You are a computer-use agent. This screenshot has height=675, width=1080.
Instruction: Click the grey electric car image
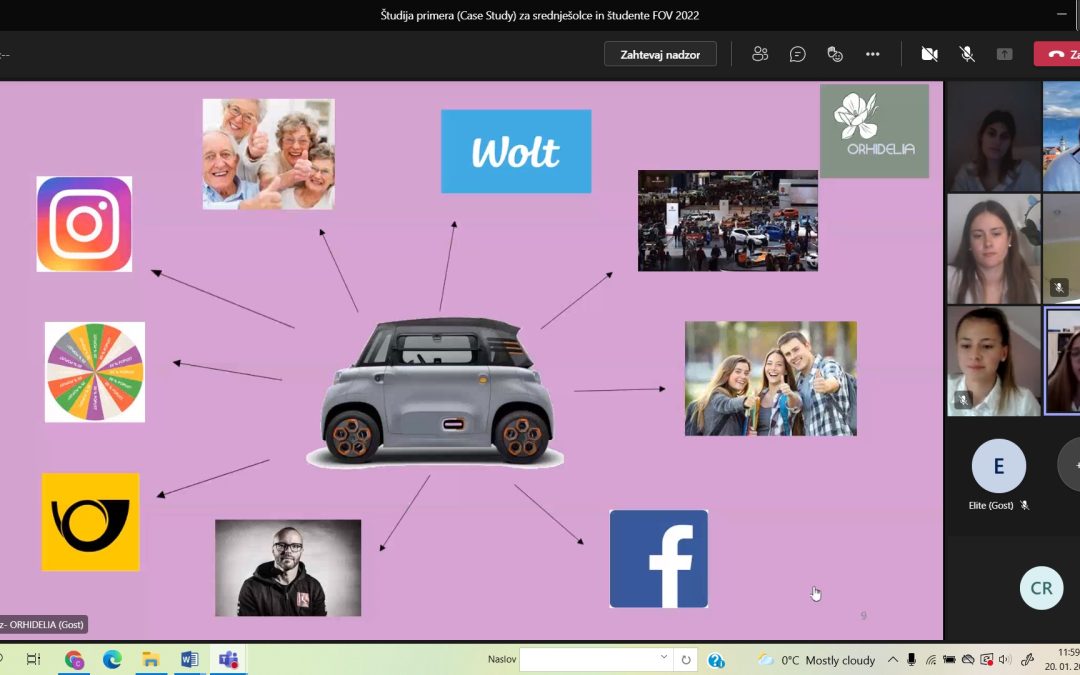(435, 392)
